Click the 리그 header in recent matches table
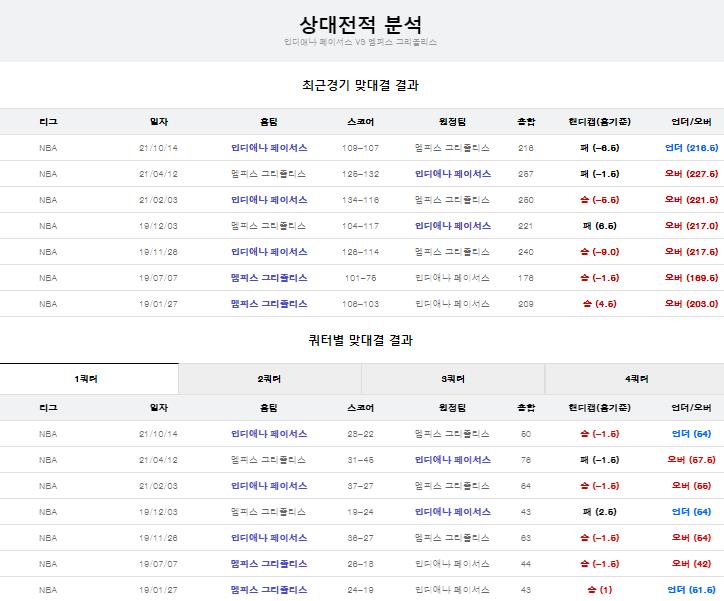724x601 pixels. 48,122
